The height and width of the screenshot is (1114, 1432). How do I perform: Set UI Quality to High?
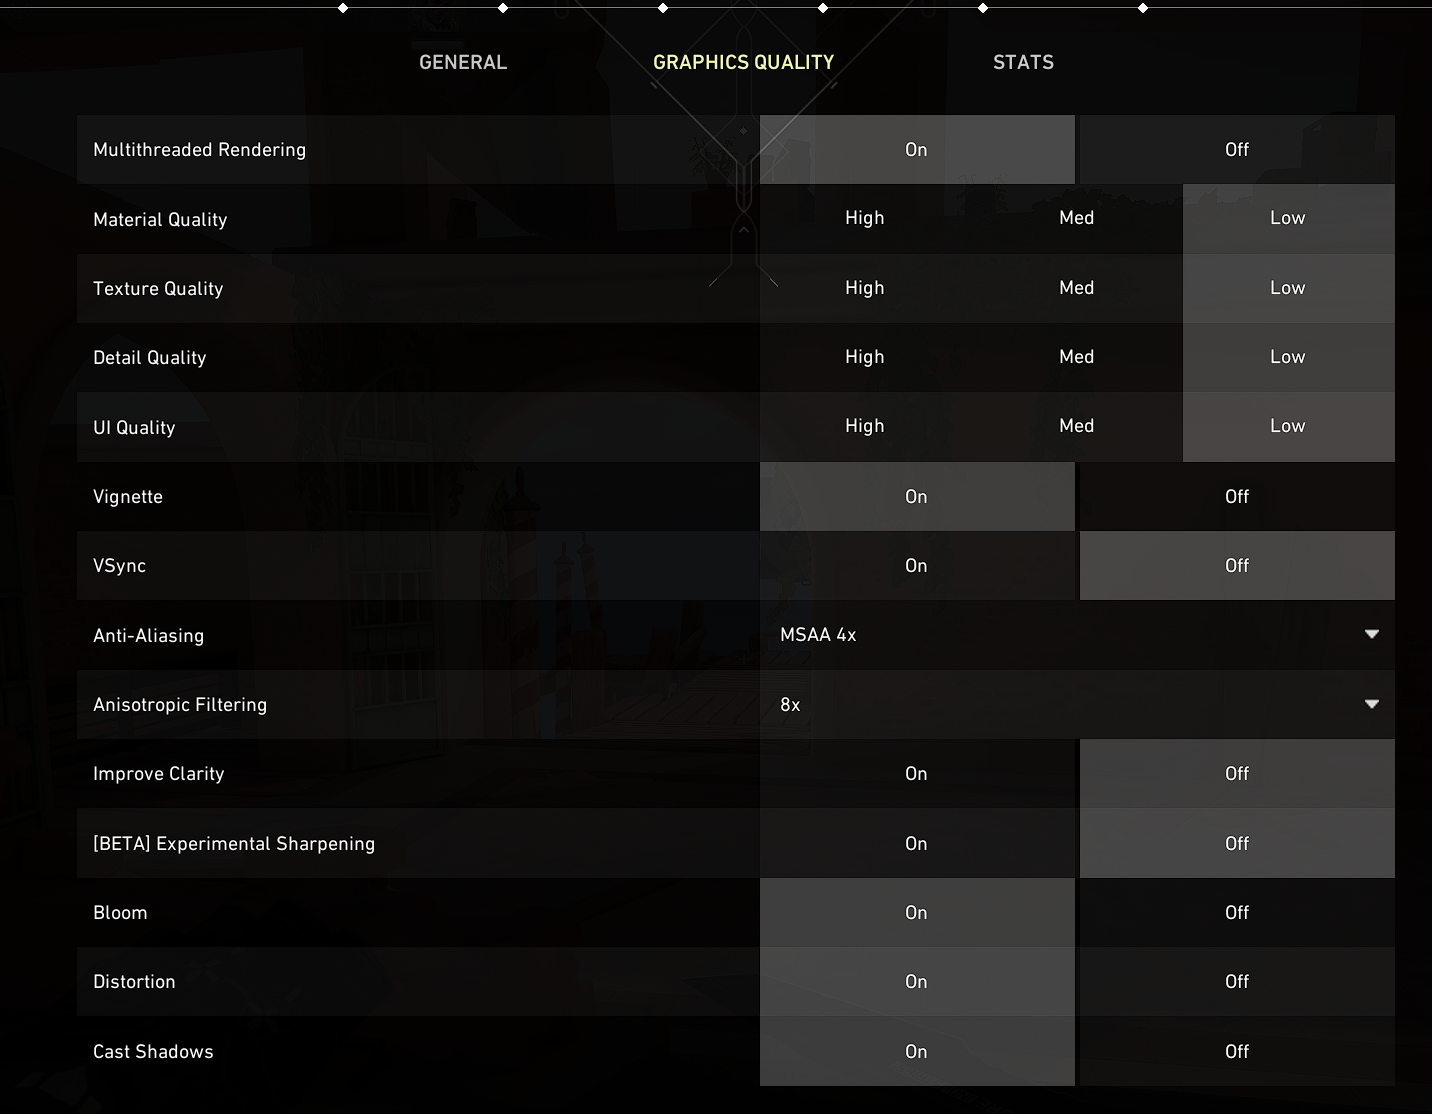point(865,426)
